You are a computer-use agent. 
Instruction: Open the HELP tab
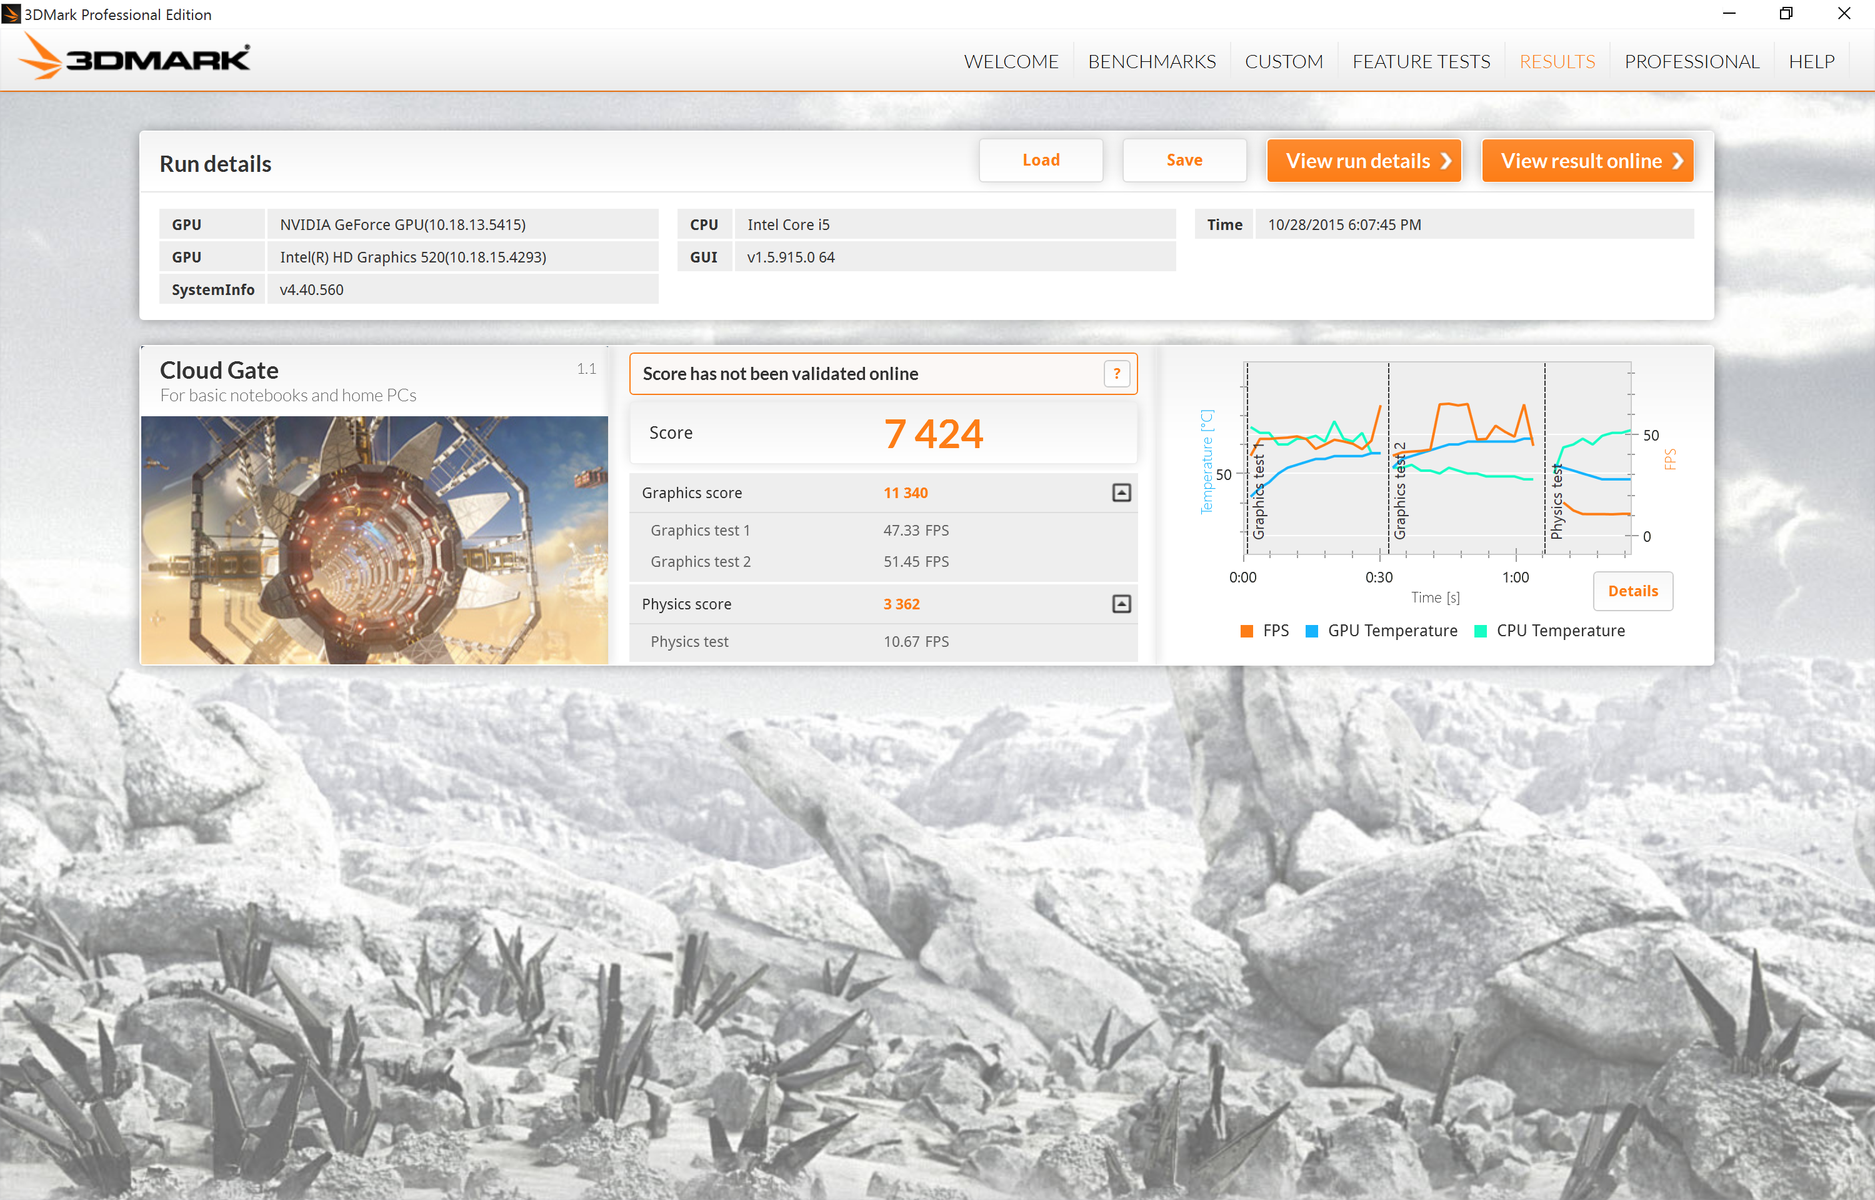click(x=1812, y=61)
